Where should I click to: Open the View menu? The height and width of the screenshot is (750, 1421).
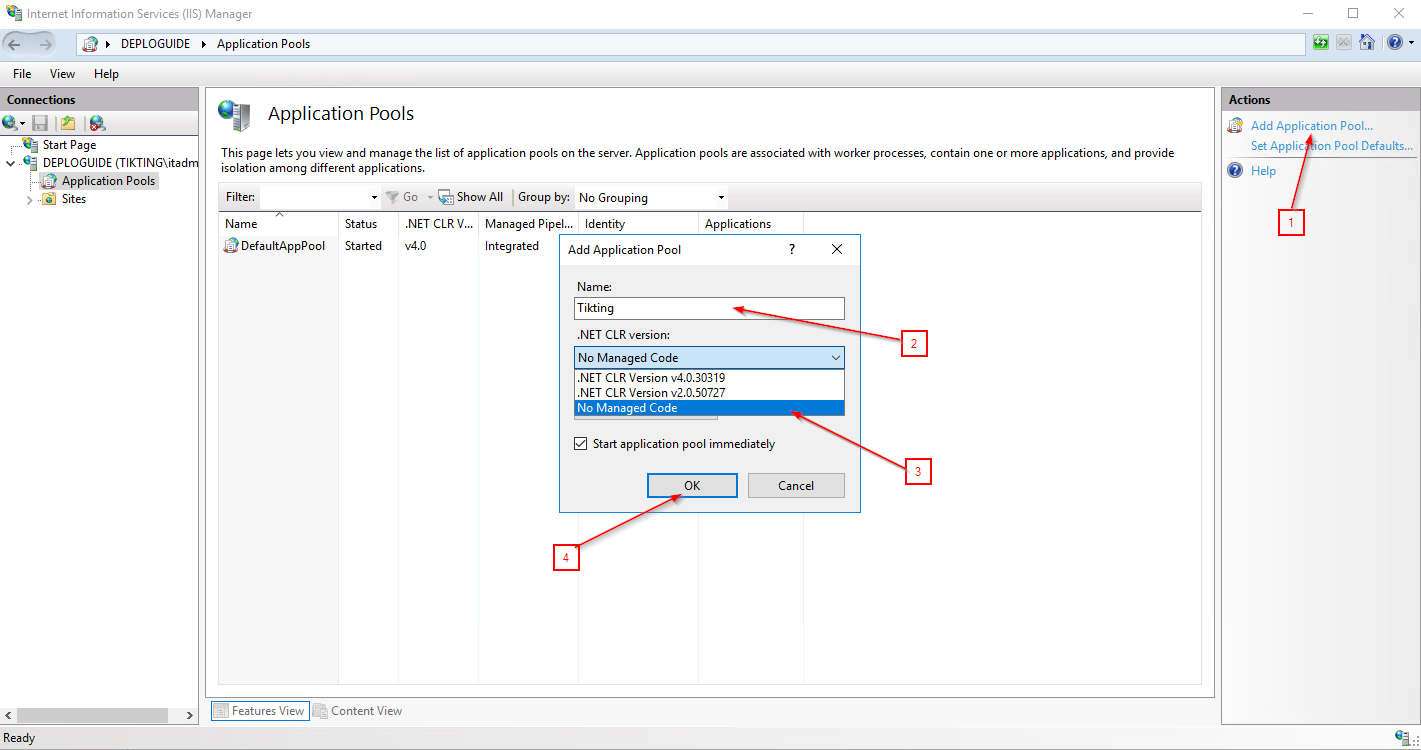pyautogui.click(x=62, y=74)
